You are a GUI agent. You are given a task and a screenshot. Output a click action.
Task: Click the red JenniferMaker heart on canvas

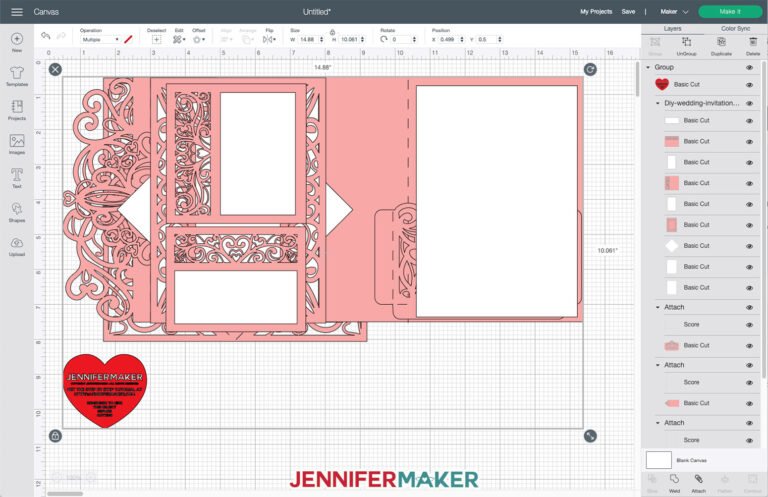point(105,390)
